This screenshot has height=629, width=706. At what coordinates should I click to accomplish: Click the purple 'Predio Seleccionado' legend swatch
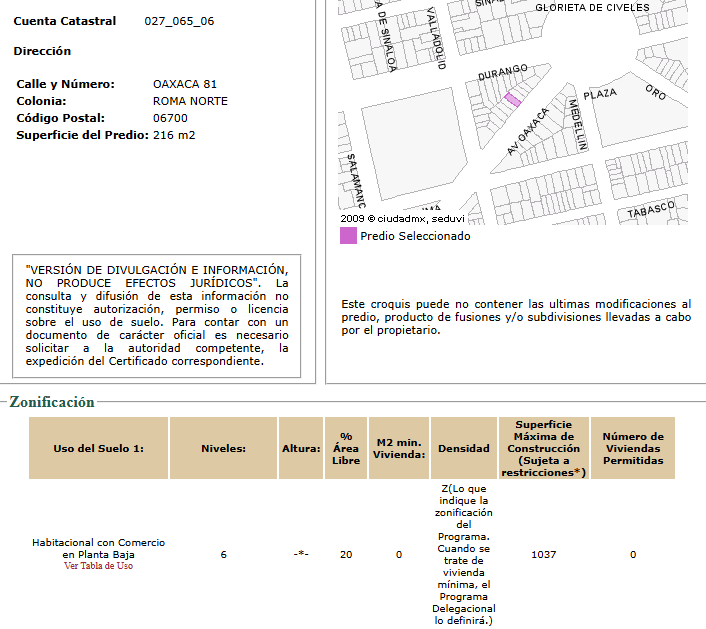coord(348,236)
